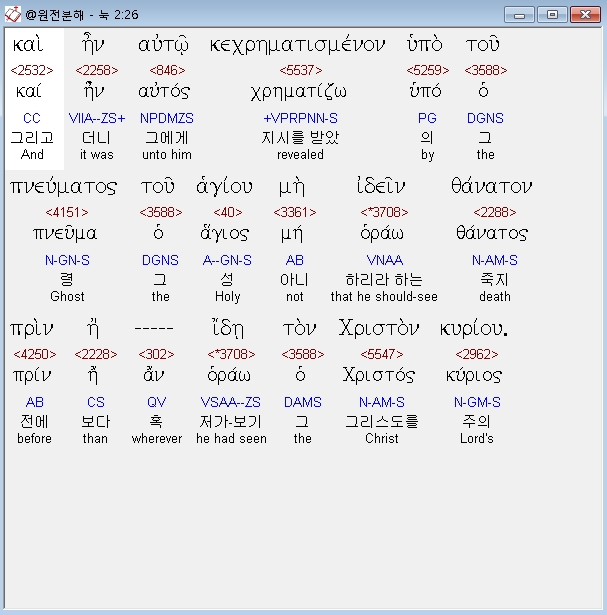
Task: Click the English gloss 'wherever'
Action: tap(157, 439)
